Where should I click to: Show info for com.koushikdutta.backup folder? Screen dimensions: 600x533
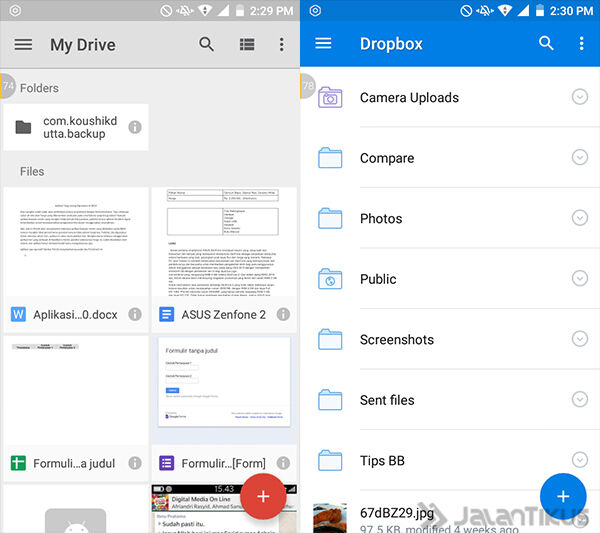tap(135, 127)
